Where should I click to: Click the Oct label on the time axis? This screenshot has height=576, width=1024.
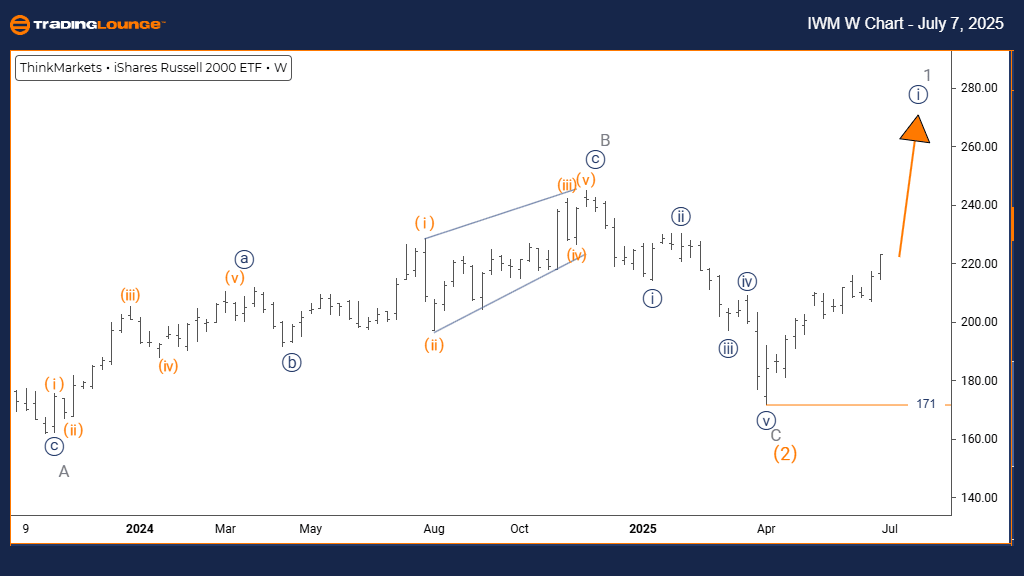pyautogui.click(x=521, y=528)
